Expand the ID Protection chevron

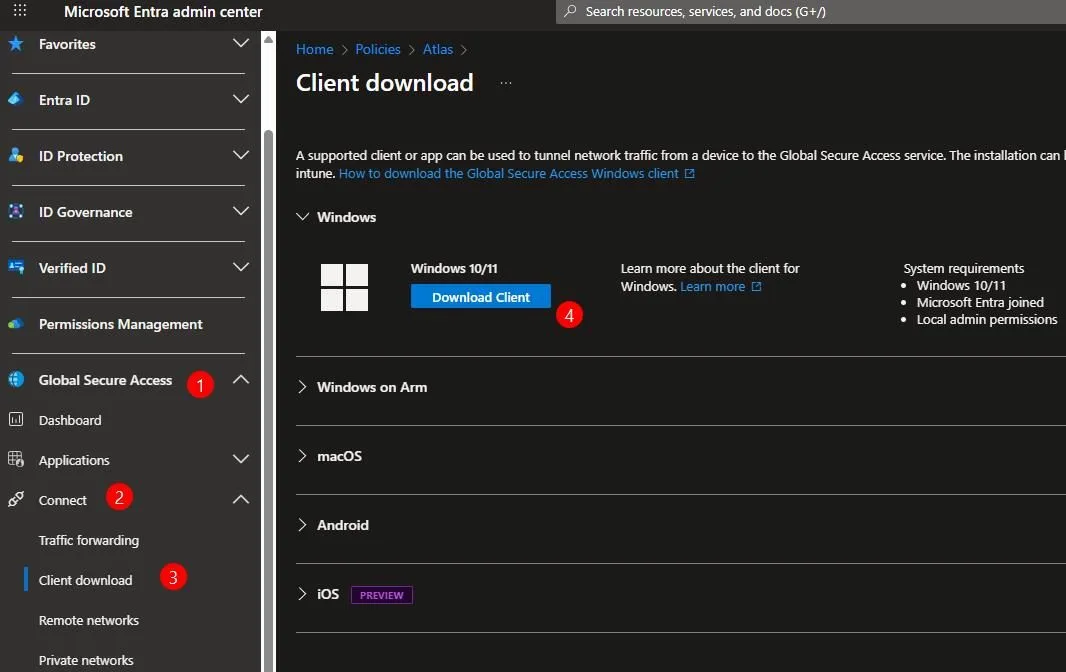(x=241, y=155)
